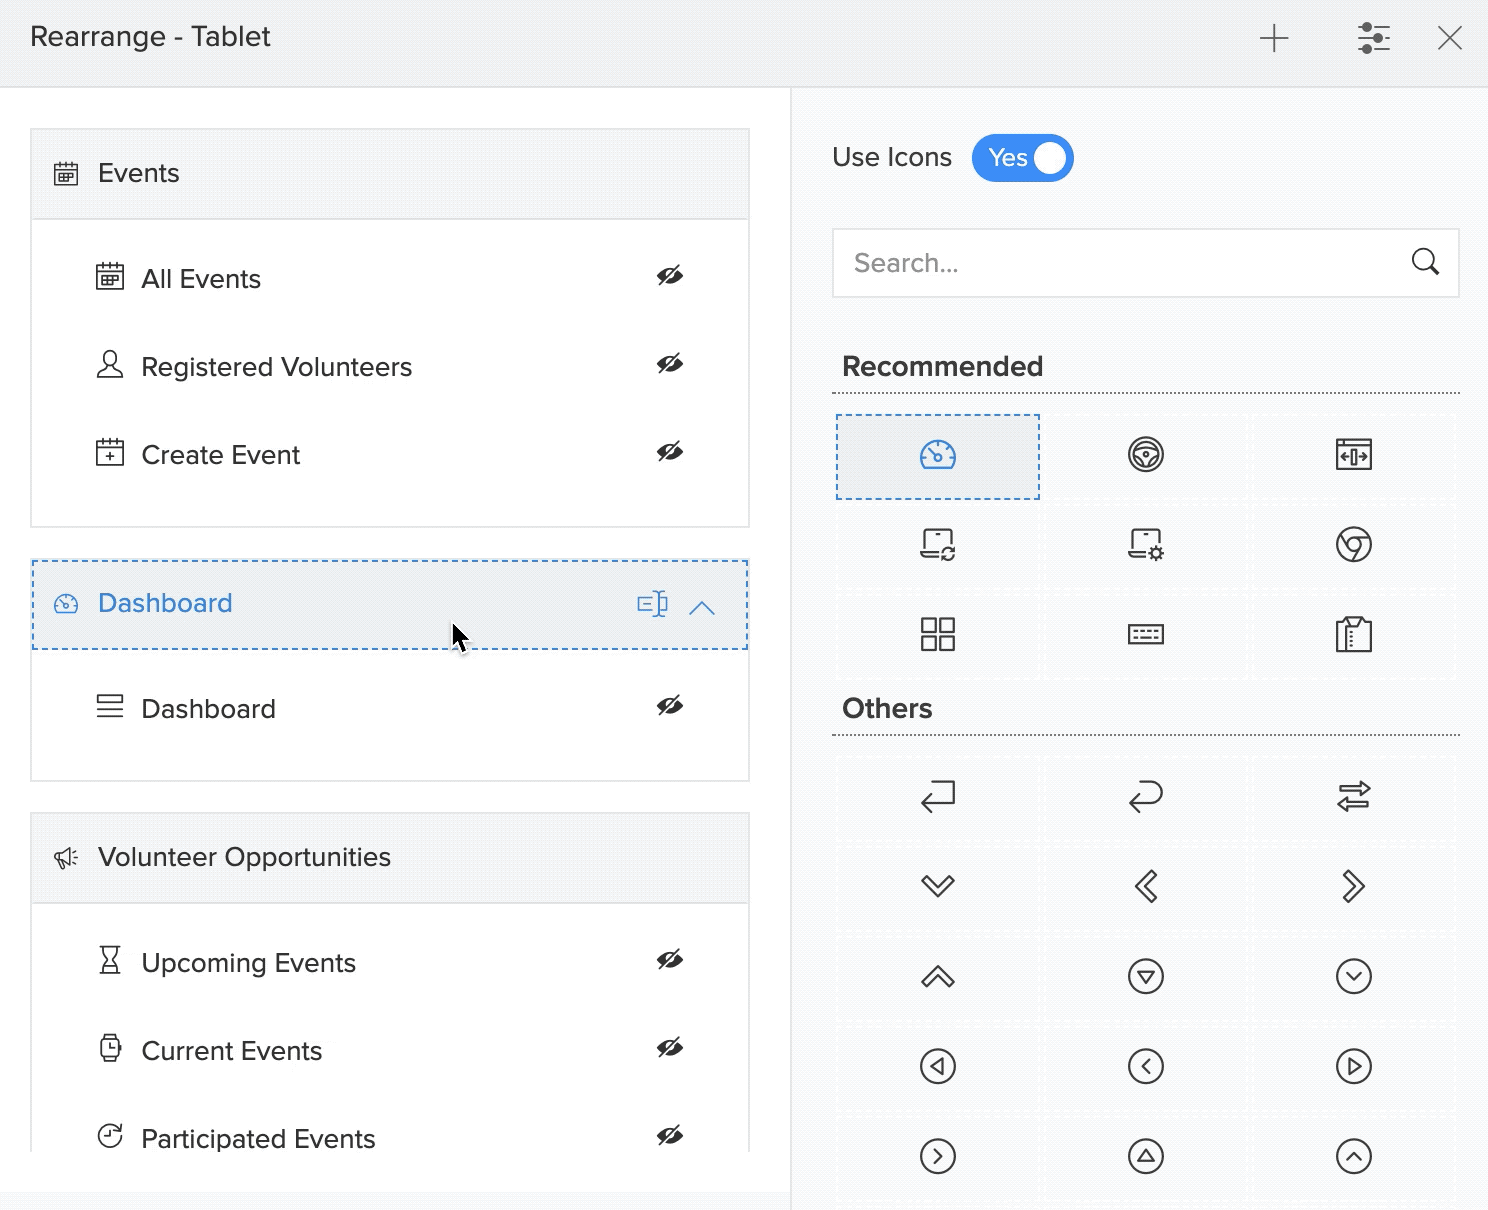1488x1210 pixels.
Task: Click the Current Events menu item
Action: point(231,1051)
